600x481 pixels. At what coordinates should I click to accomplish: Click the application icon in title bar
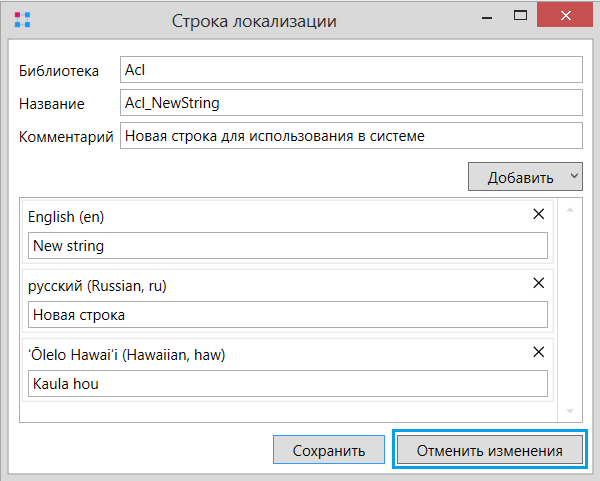[22, 20]
